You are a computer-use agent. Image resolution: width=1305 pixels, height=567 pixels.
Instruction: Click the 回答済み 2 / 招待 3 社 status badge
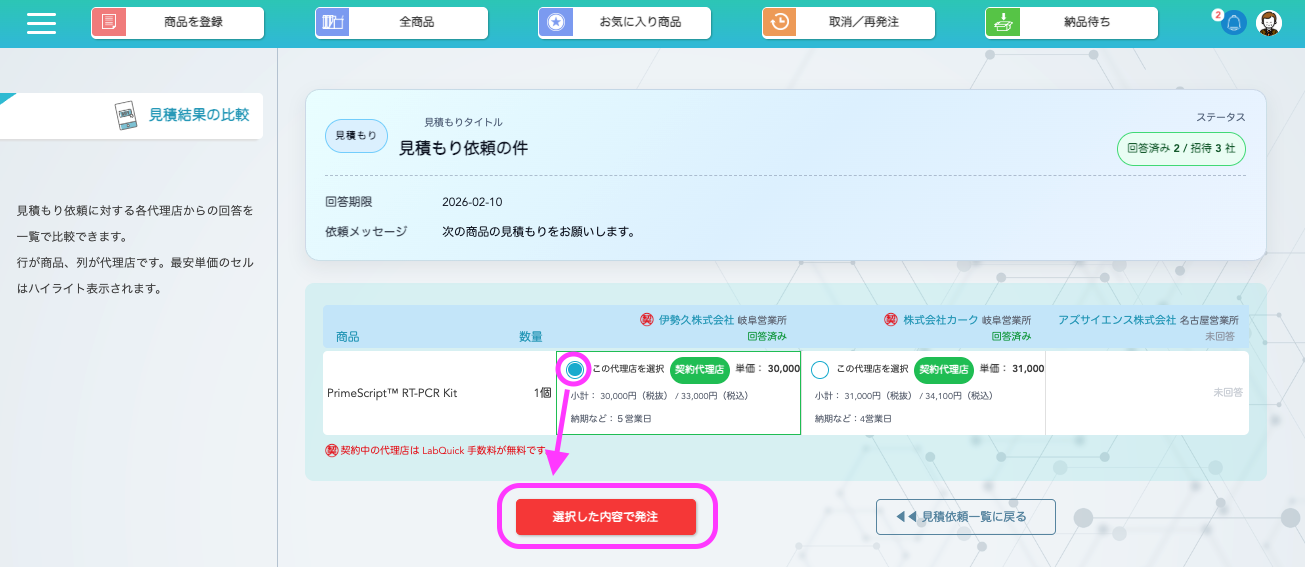(x=1181, y=148)
